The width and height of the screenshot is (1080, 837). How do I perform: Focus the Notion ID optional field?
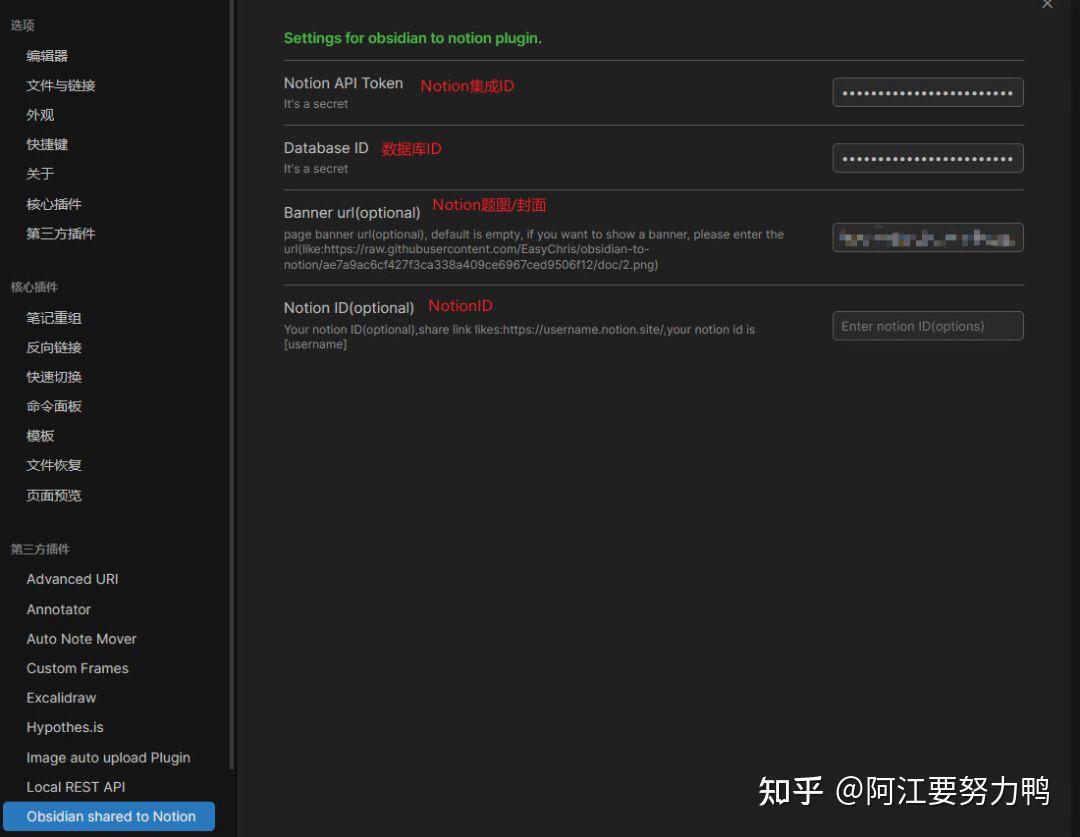pos(928,326)
